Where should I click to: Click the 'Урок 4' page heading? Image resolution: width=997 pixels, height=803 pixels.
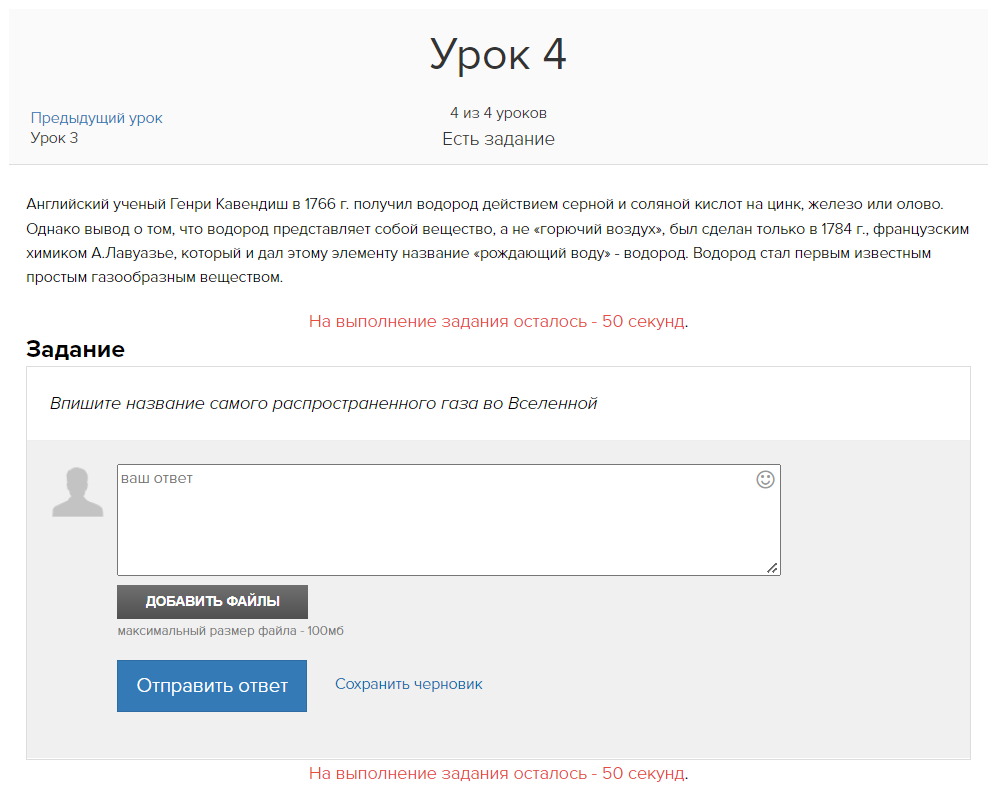click(x=498, y=55)
